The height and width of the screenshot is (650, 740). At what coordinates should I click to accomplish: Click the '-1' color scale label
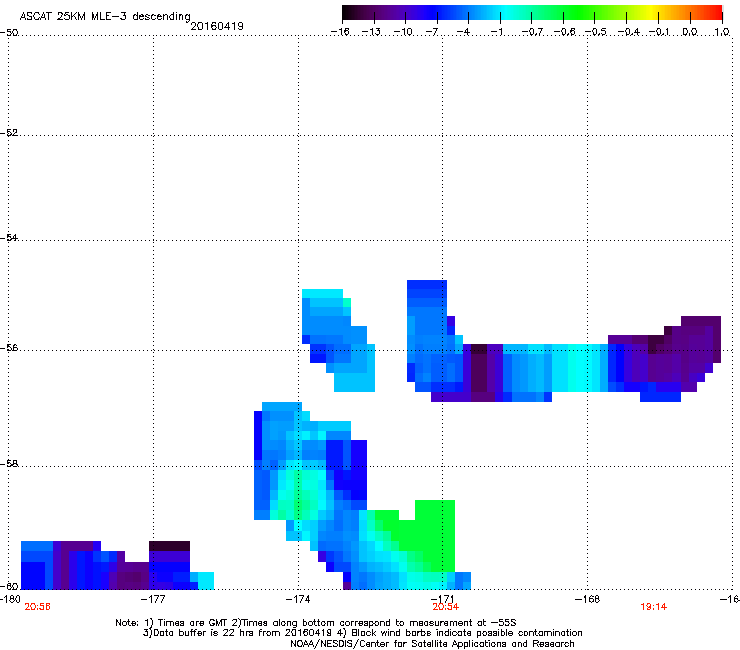click(x=496, y=32)
